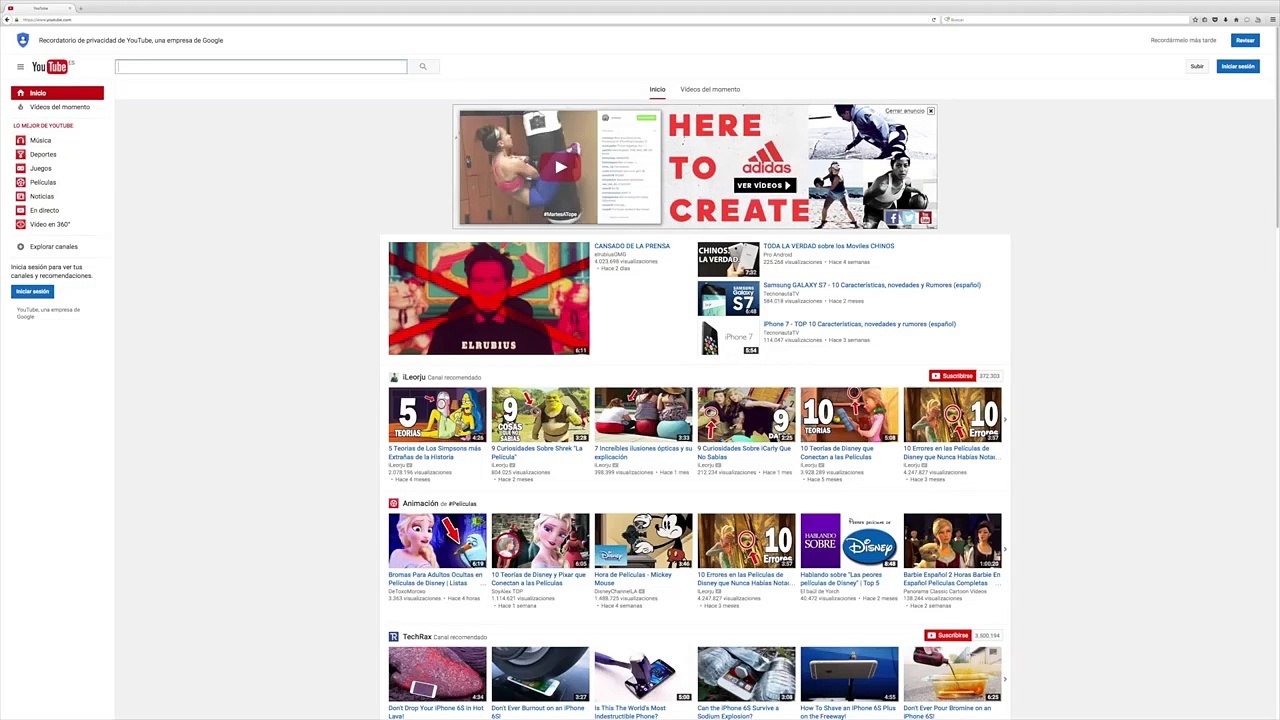This screenshot has height=720, width=1280.
Task: Open iPhone 7 TOP 10 video link
Action: (x=860, y=324)
